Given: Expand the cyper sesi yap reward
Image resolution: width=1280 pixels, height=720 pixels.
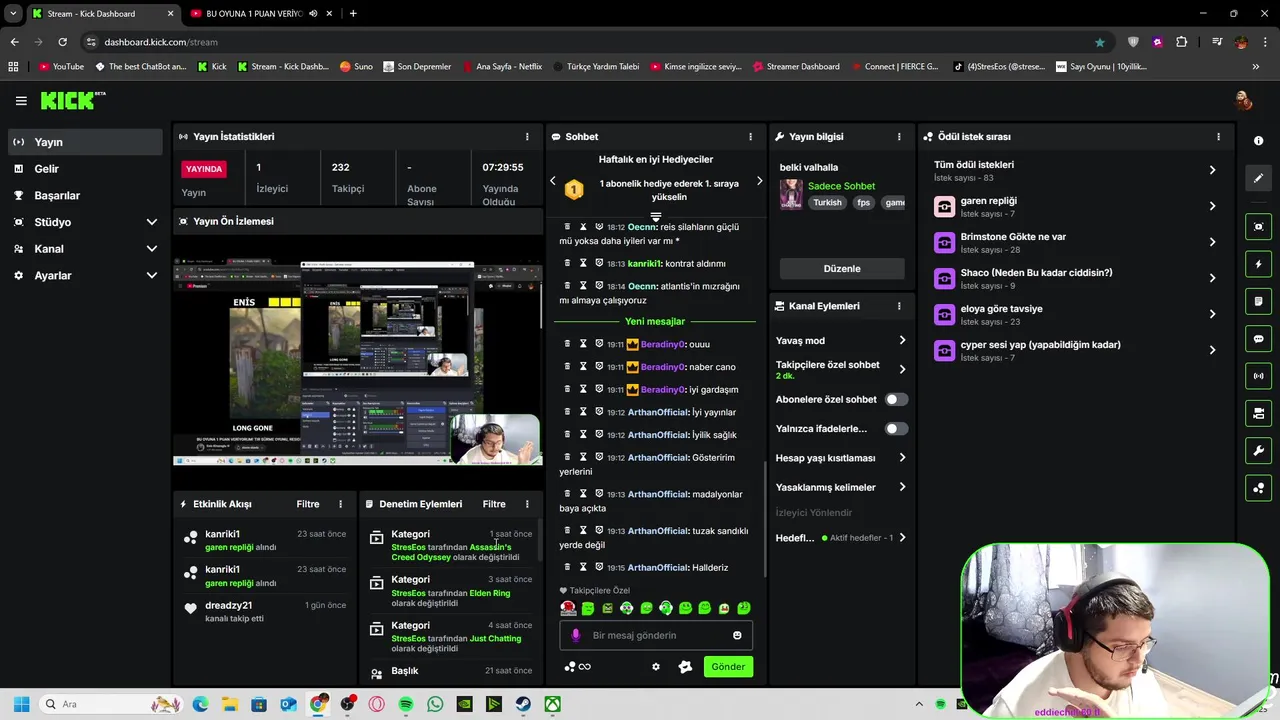Looking at the screenshot, I should point(1212,350).
